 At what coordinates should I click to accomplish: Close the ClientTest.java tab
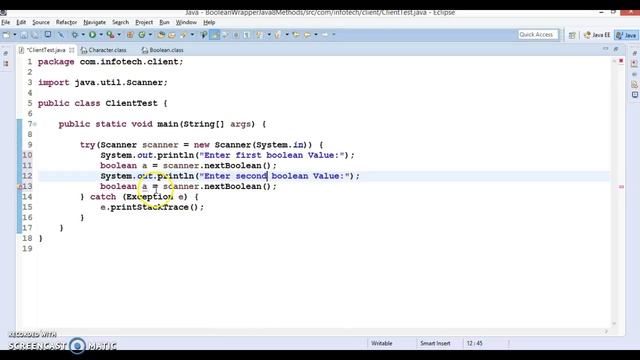72,50
